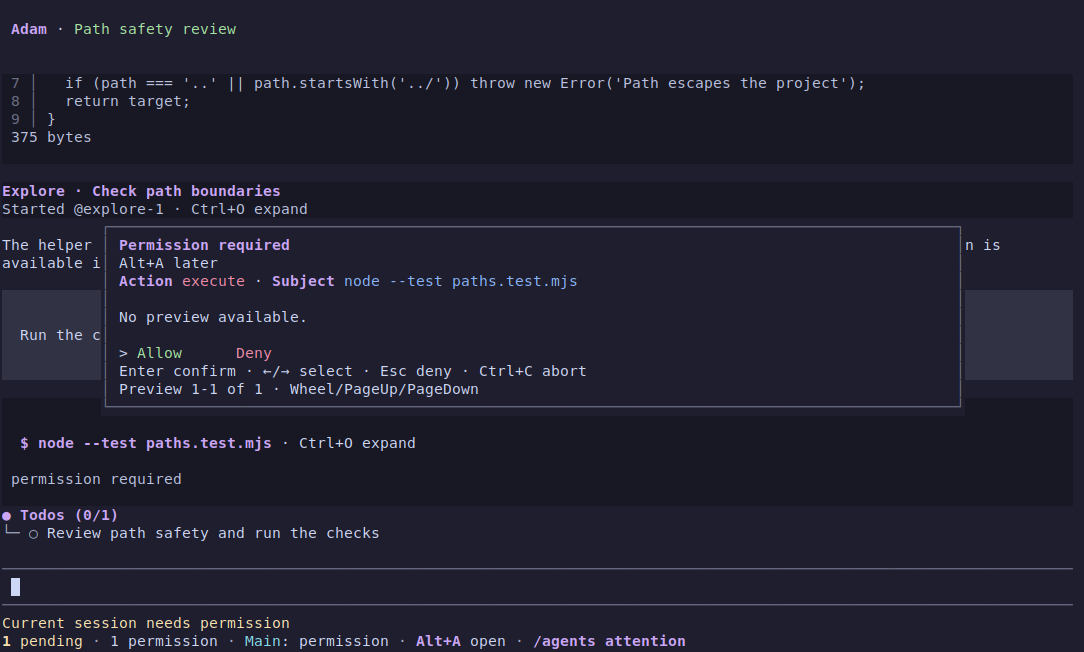Image resolution: width=1084 pixels, height=652 pixels.
Task: Click 'Preview 1-1 of 1' pagination text
Action: click(x=191, y=389)
